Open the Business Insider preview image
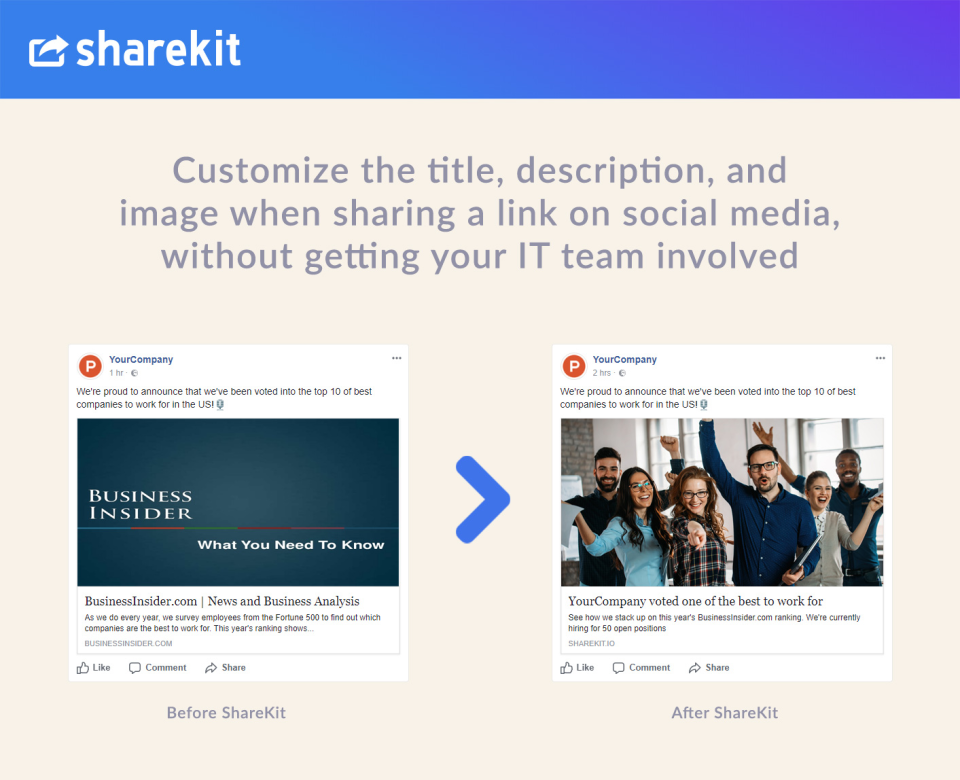Screen dimensions: 960x780 238,502
